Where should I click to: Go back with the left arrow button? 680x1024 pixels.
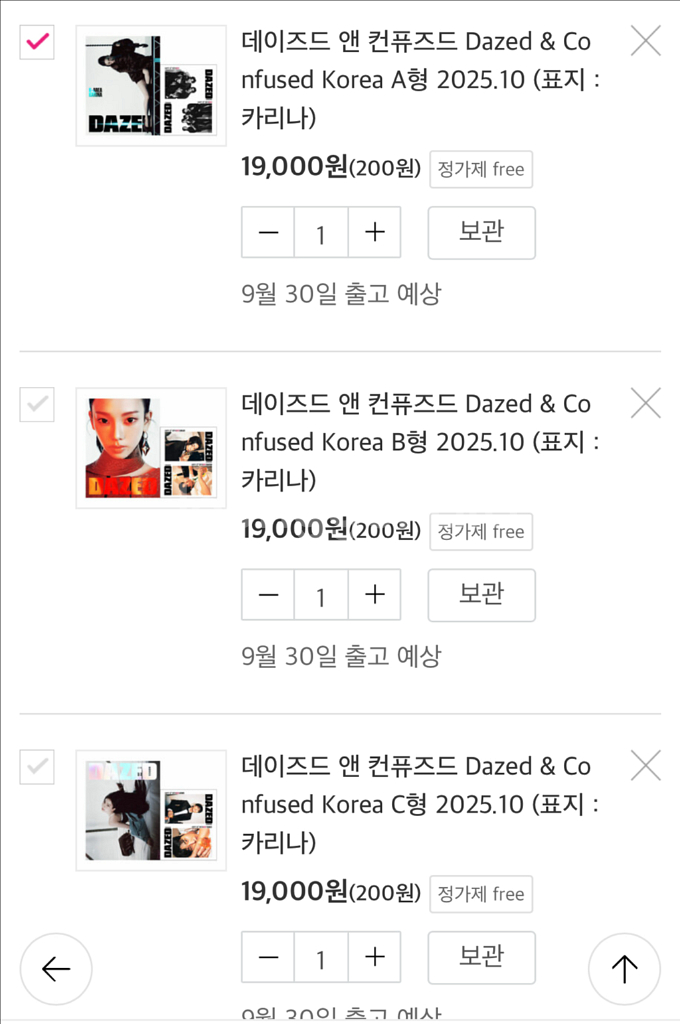point(56,968)
